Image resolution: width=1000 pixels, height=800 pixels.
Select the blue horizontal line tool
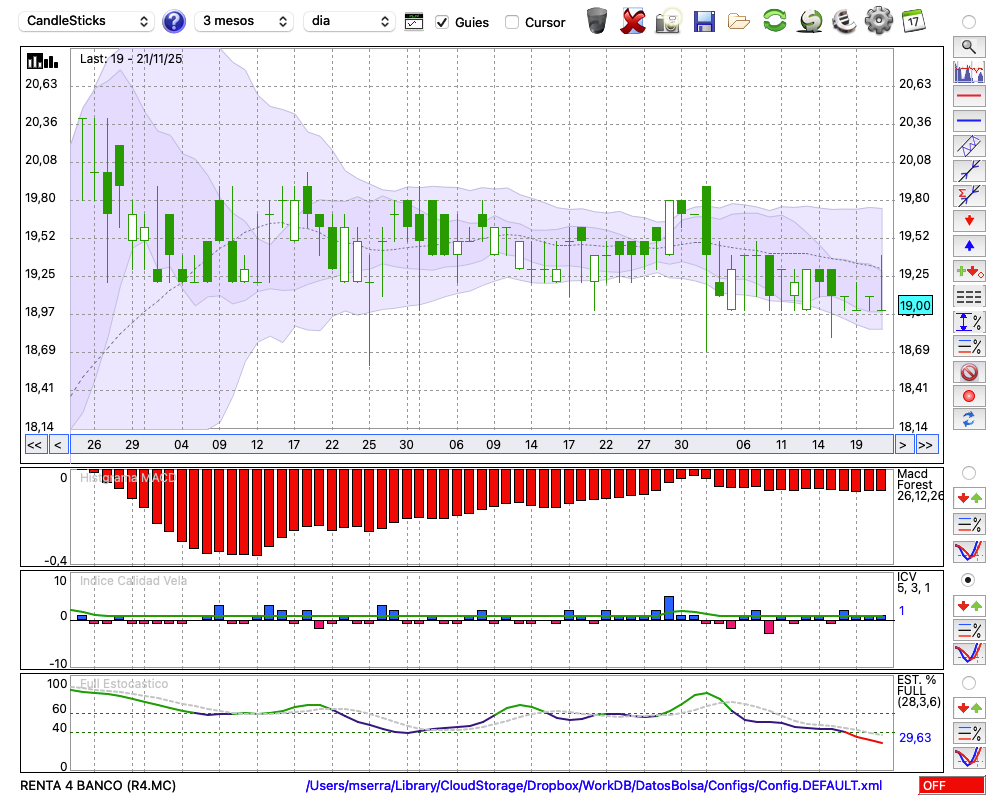[x=968, y=121]
